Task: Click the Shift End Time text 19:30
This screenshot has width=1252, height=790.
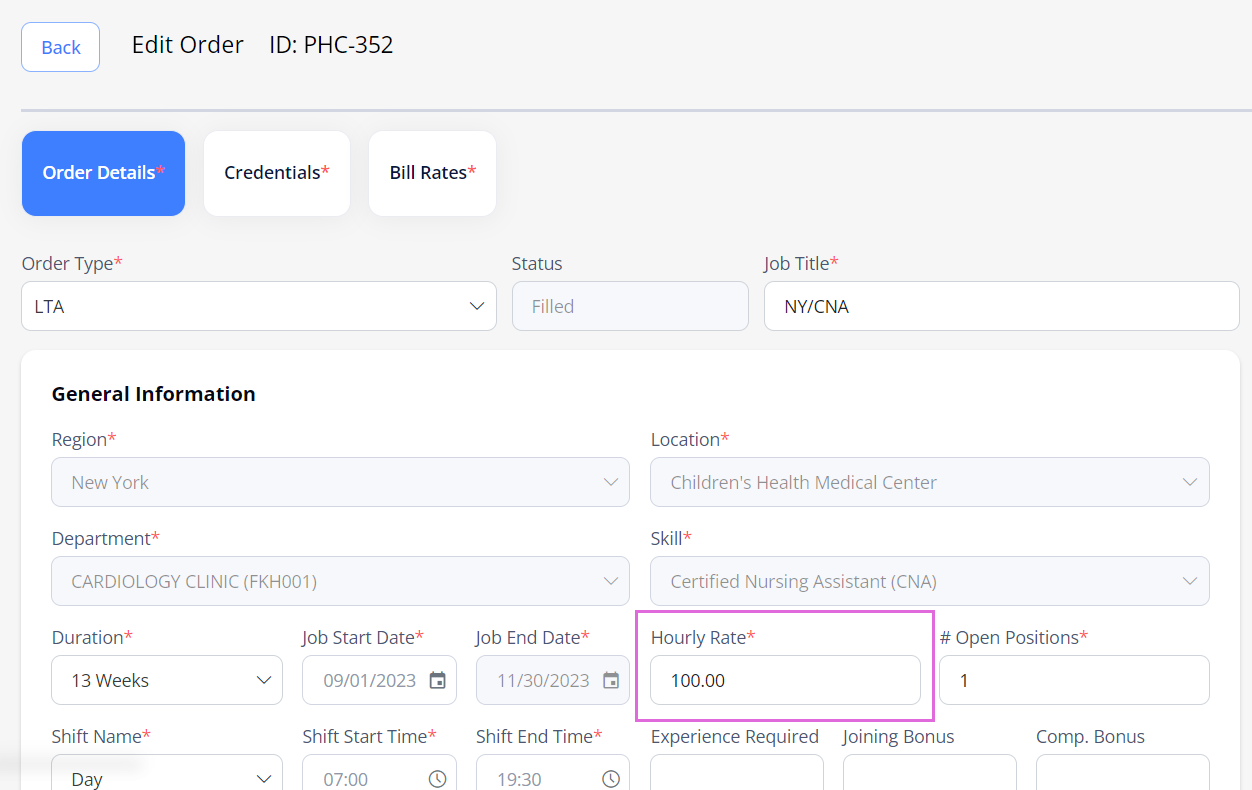Action: [519, 780]
